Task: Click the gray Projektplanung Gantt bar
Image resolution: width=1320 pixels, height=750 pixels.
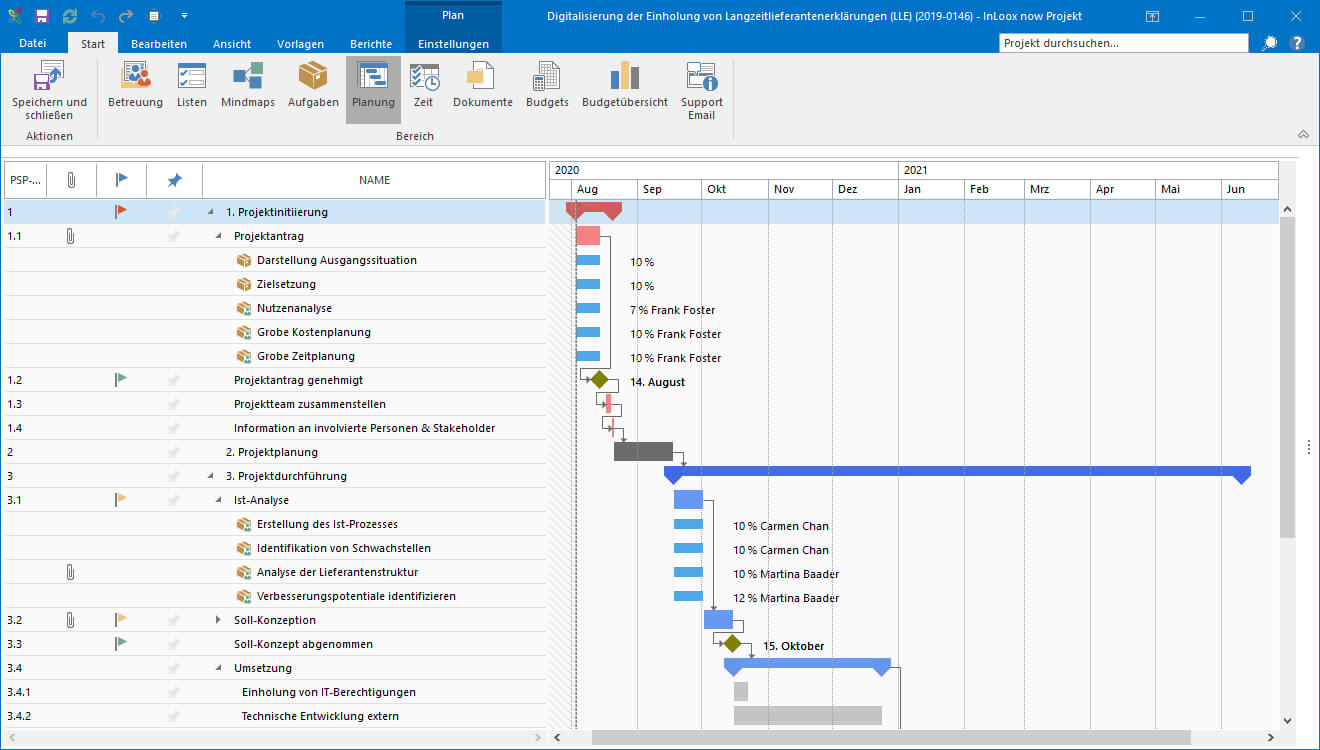Action: pos(643,452)
